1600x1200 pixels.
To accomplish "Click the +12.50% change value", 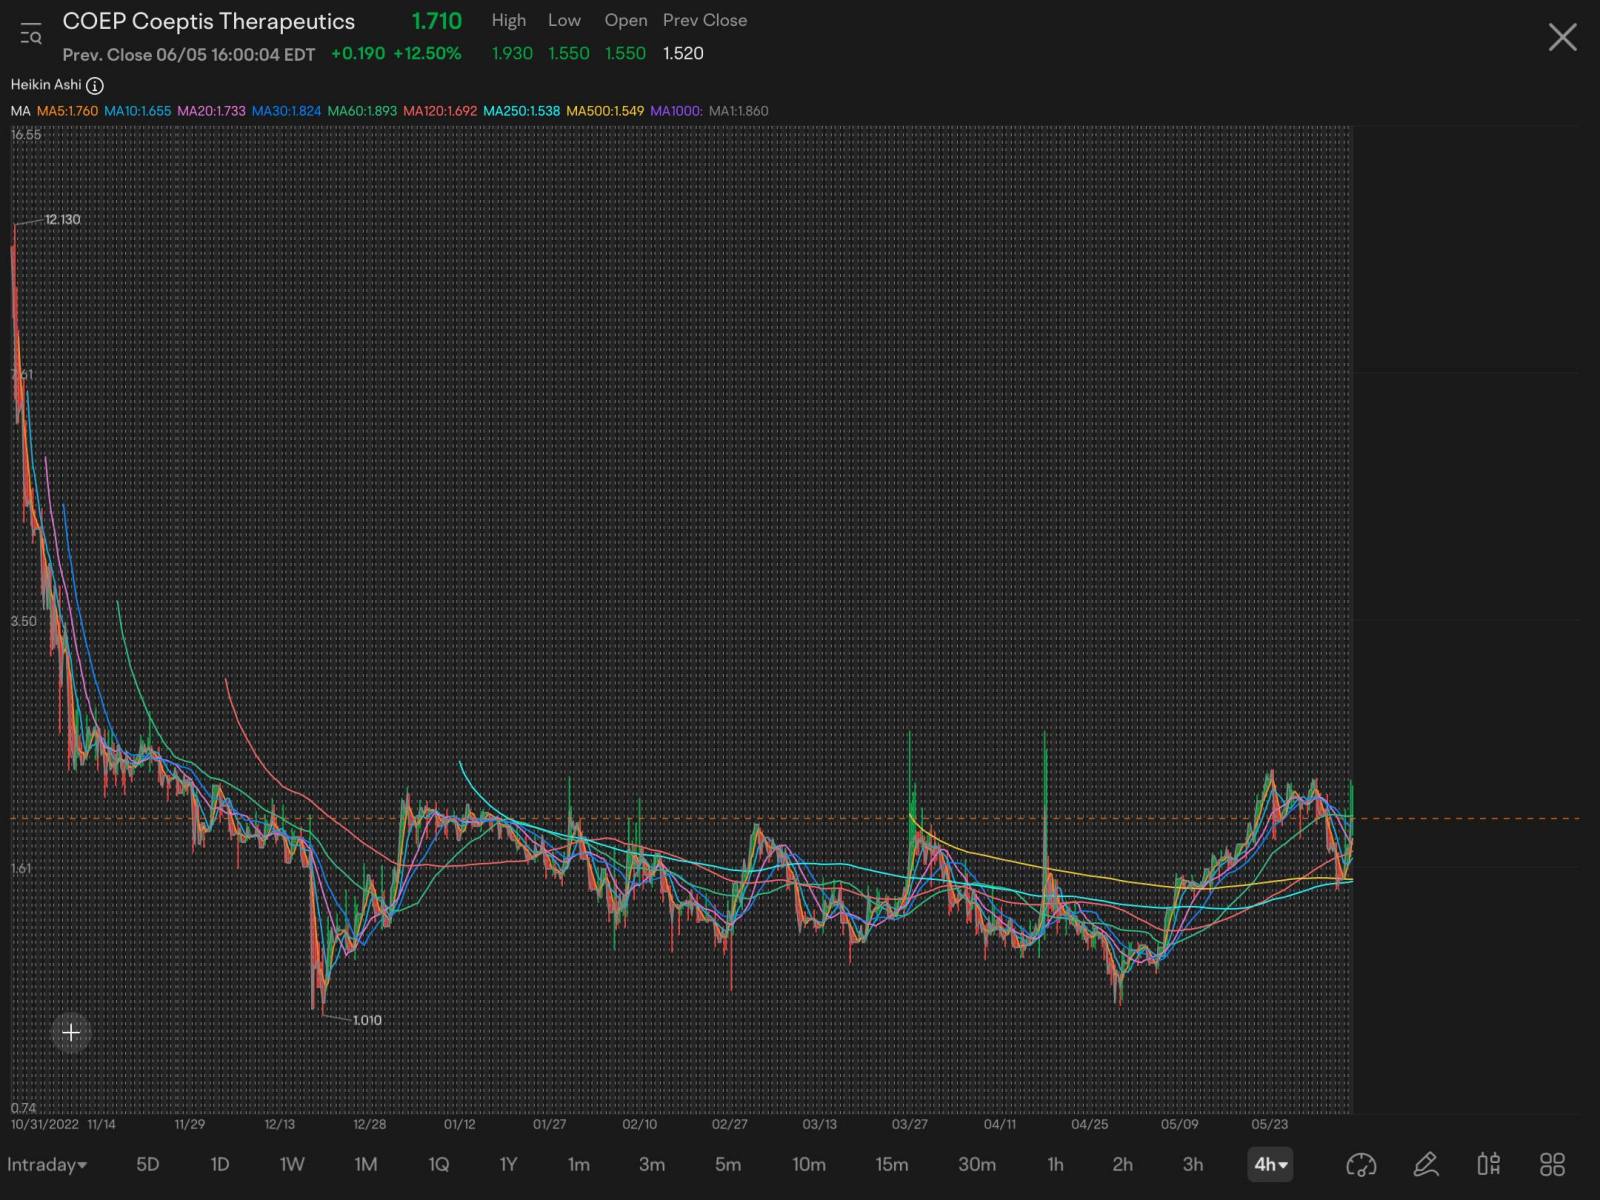I will point(427,54).
